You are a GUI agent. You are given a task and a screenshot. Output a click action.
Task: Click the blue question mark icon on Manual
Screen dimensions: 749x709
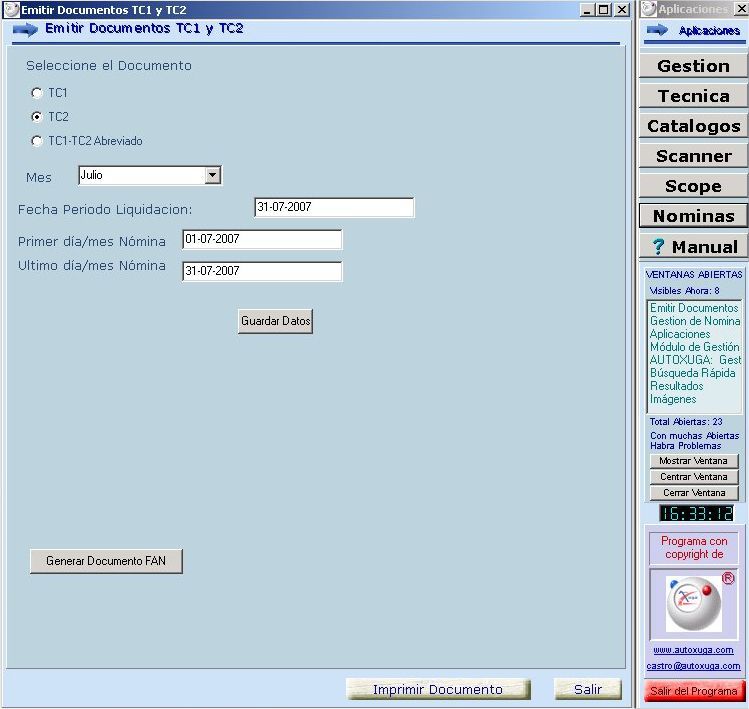(x=658, y=247)
